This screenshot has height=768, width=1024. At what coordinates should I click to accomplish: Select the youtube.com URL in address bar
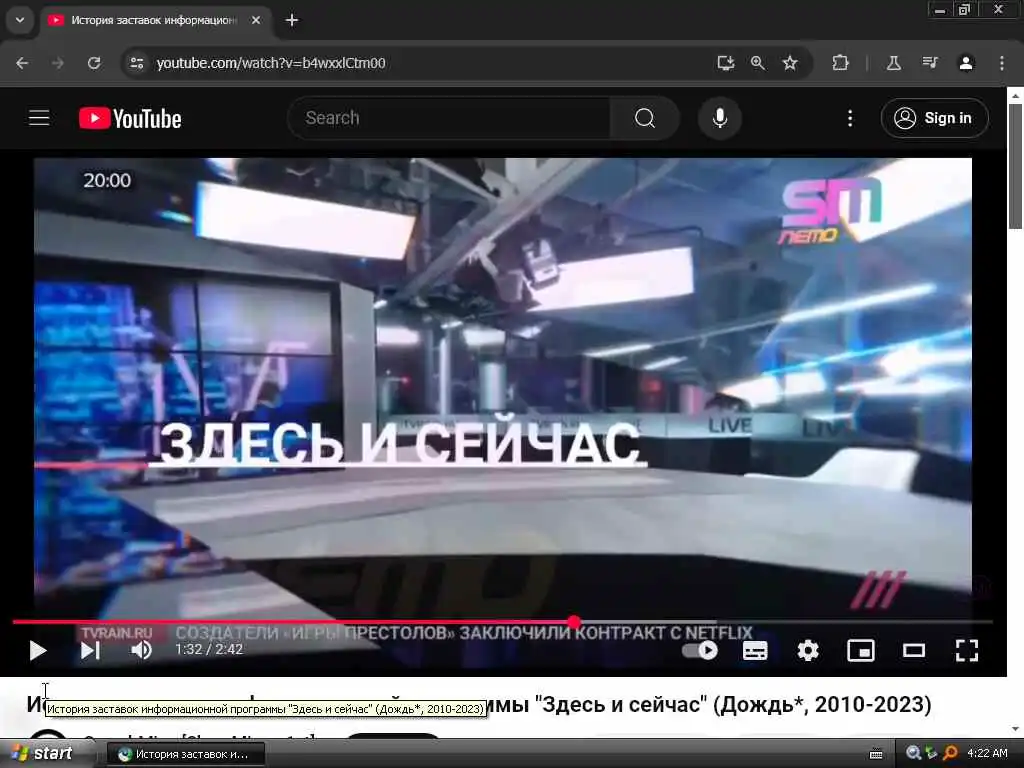tap(271, 63)
